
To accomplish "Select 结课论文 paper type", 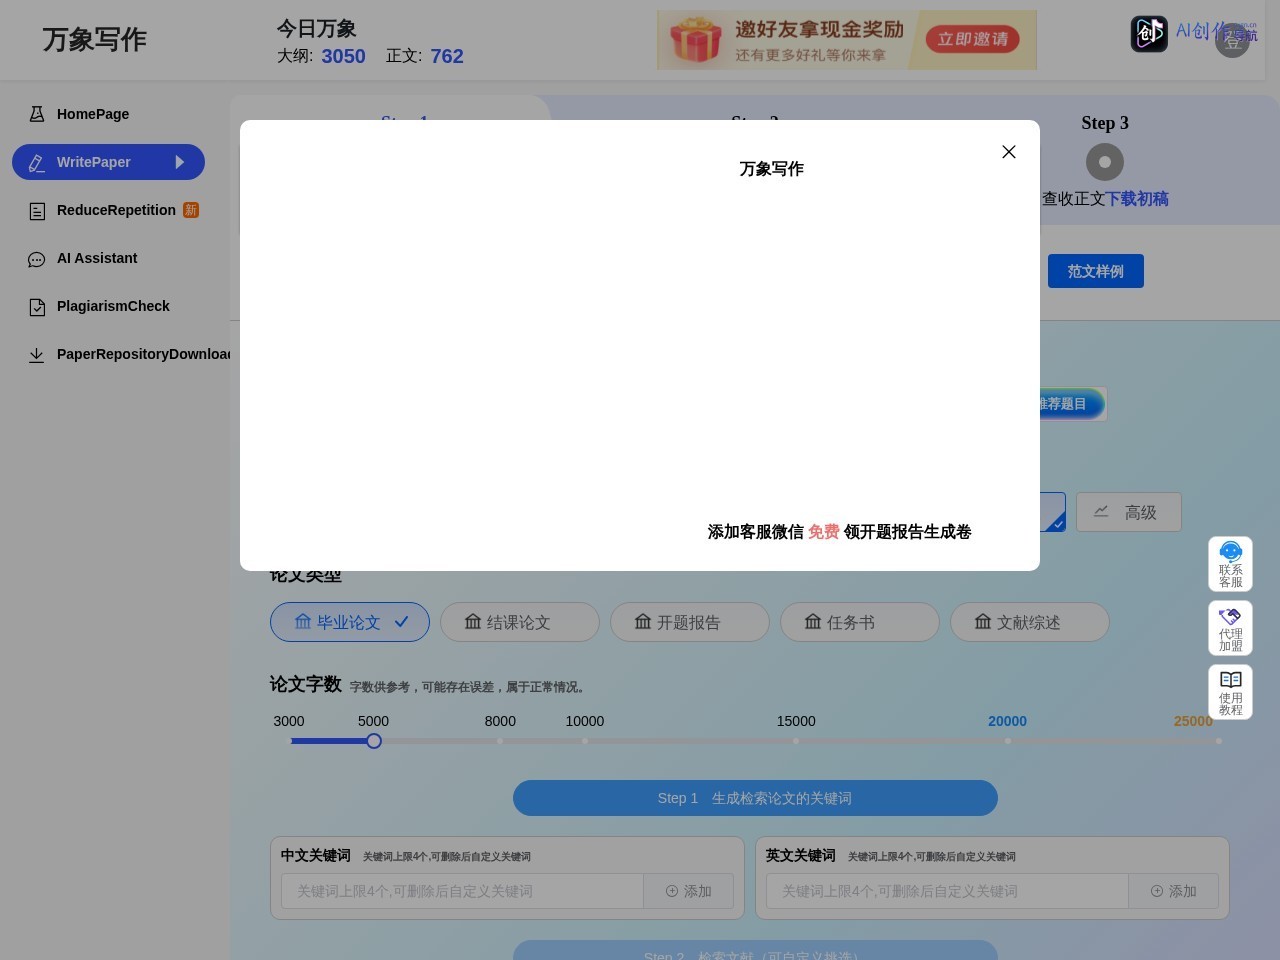I will (520, 622).
